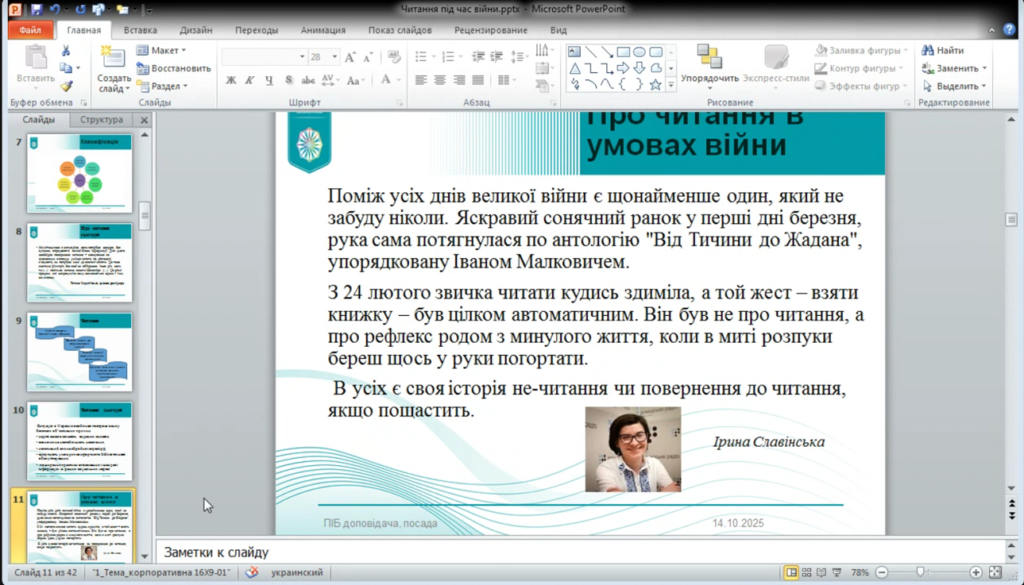Open the Заменить dropdown arrow

[x=984, y=68]
